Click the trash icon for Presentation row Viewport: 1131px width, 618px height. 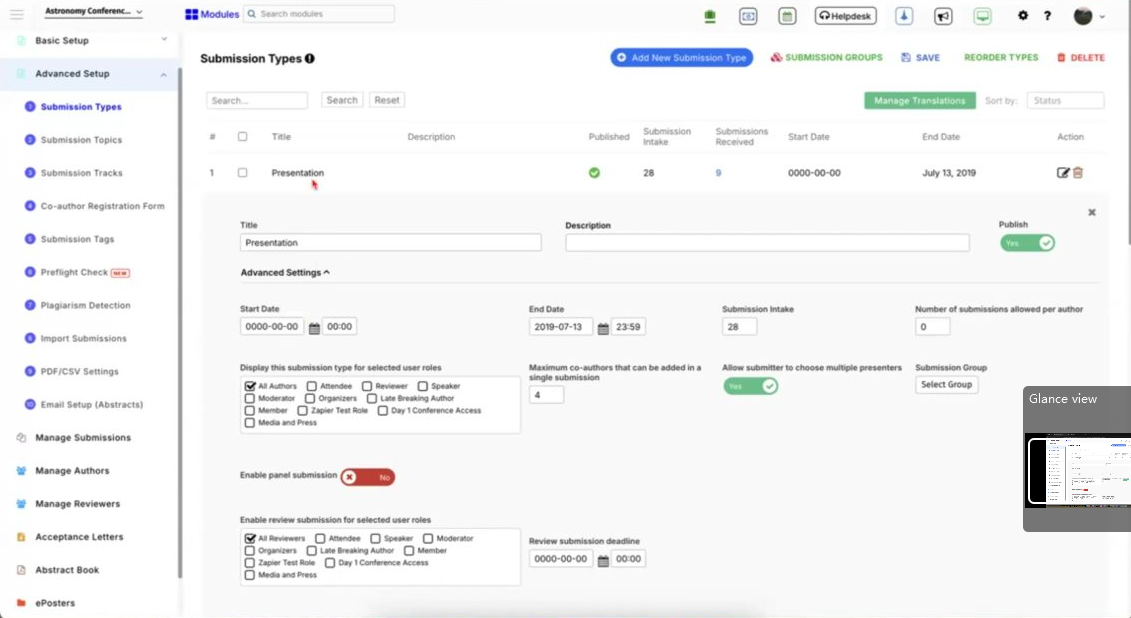(x=1078, y=172)
